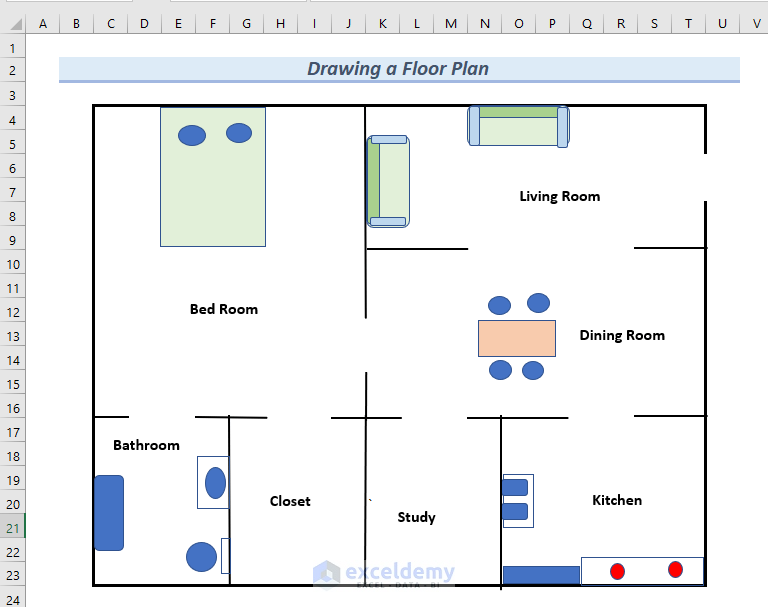
Task: Select column K header
Action: click(383, 24)
